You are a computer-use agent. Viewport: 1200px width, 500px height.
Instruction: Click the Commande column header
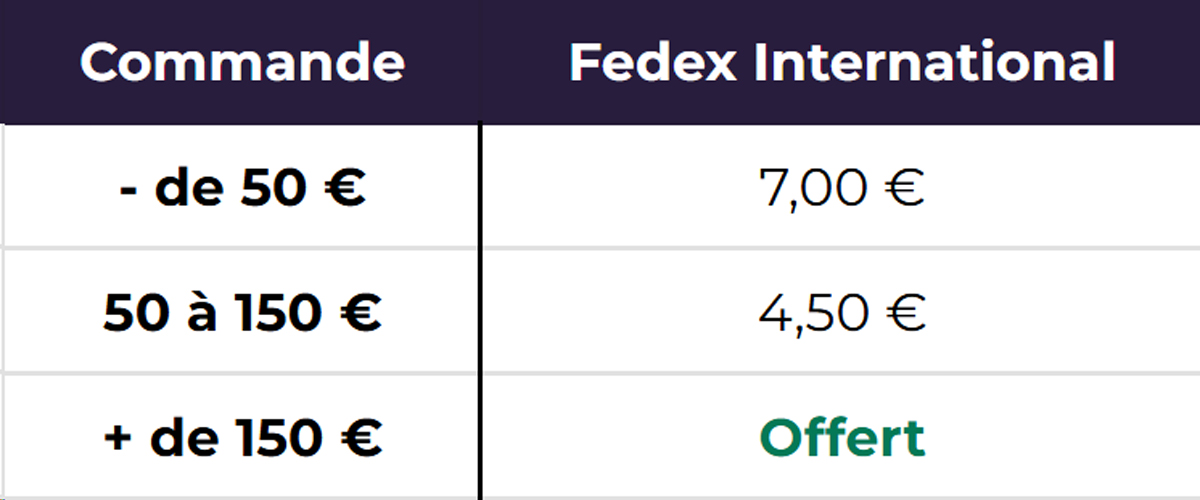(x=242, y=63)
